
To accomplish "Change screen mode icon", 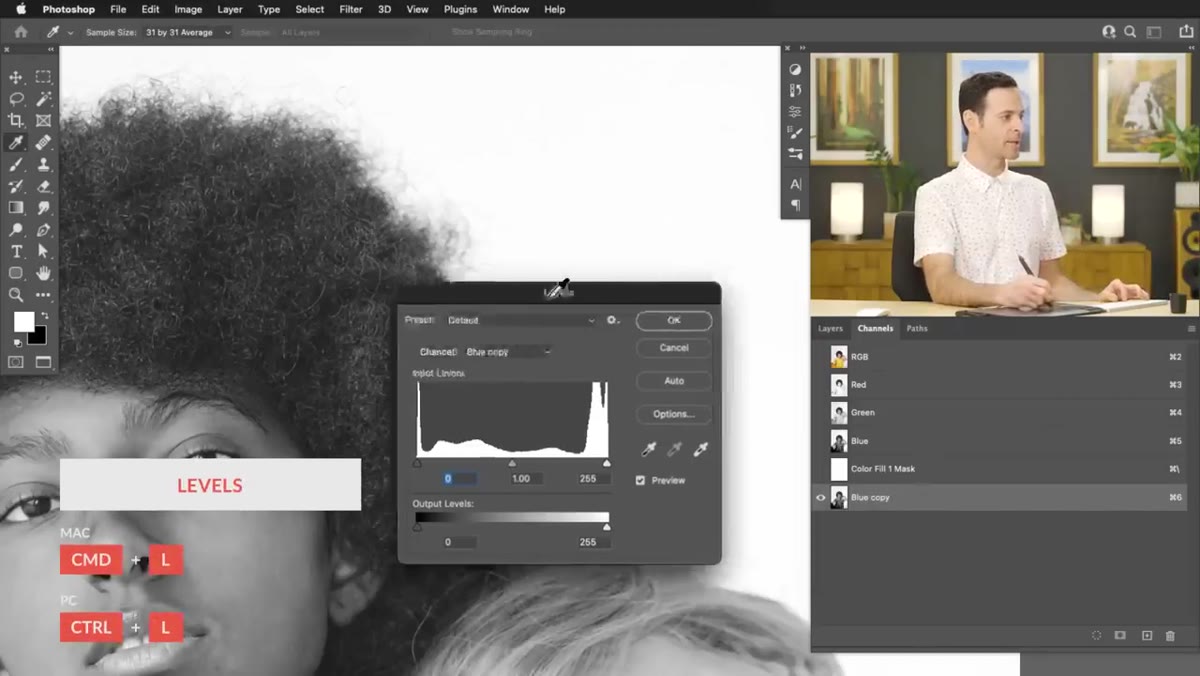I will click(43, 362).
